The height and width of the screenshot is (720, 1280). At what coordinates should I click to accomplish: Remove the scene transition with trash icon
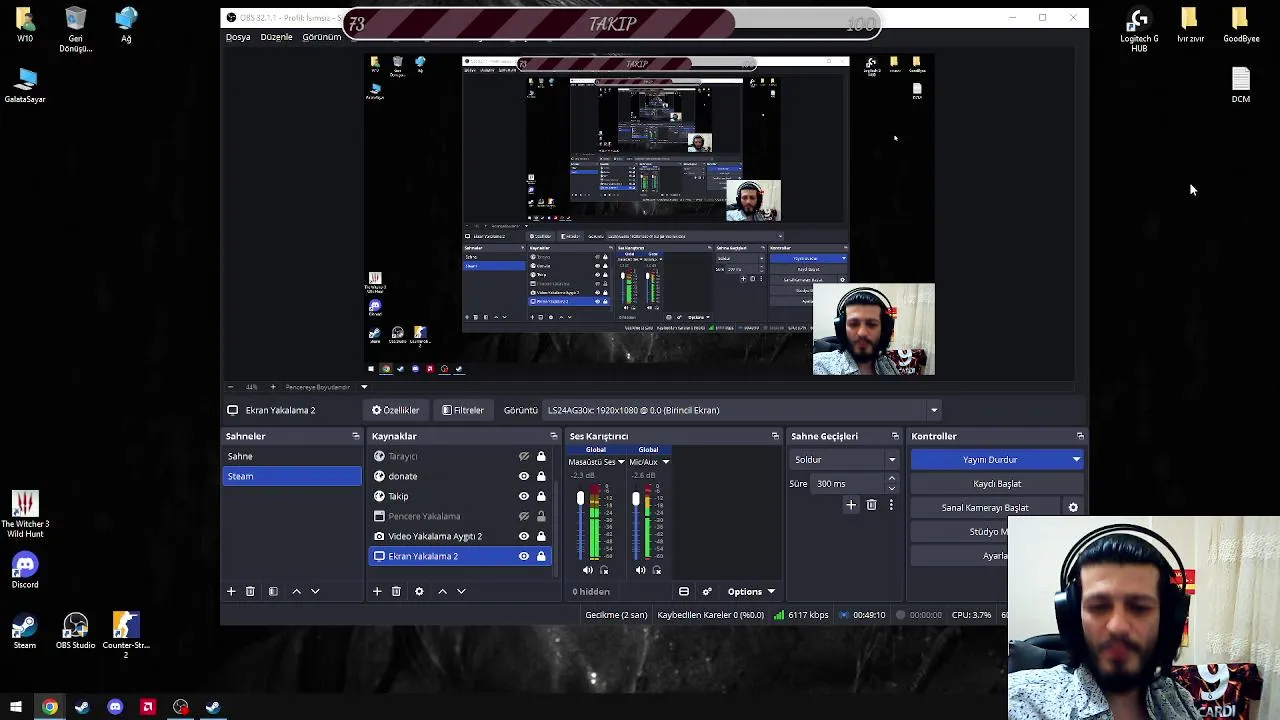pyautogui.click(x=871, y=505)
